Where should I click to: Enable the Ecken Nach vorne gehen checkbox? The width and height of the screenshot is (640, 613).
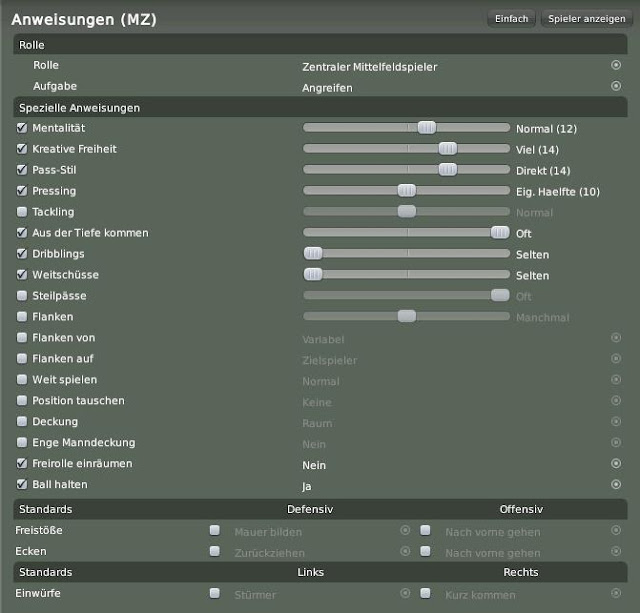pos(425,552)
